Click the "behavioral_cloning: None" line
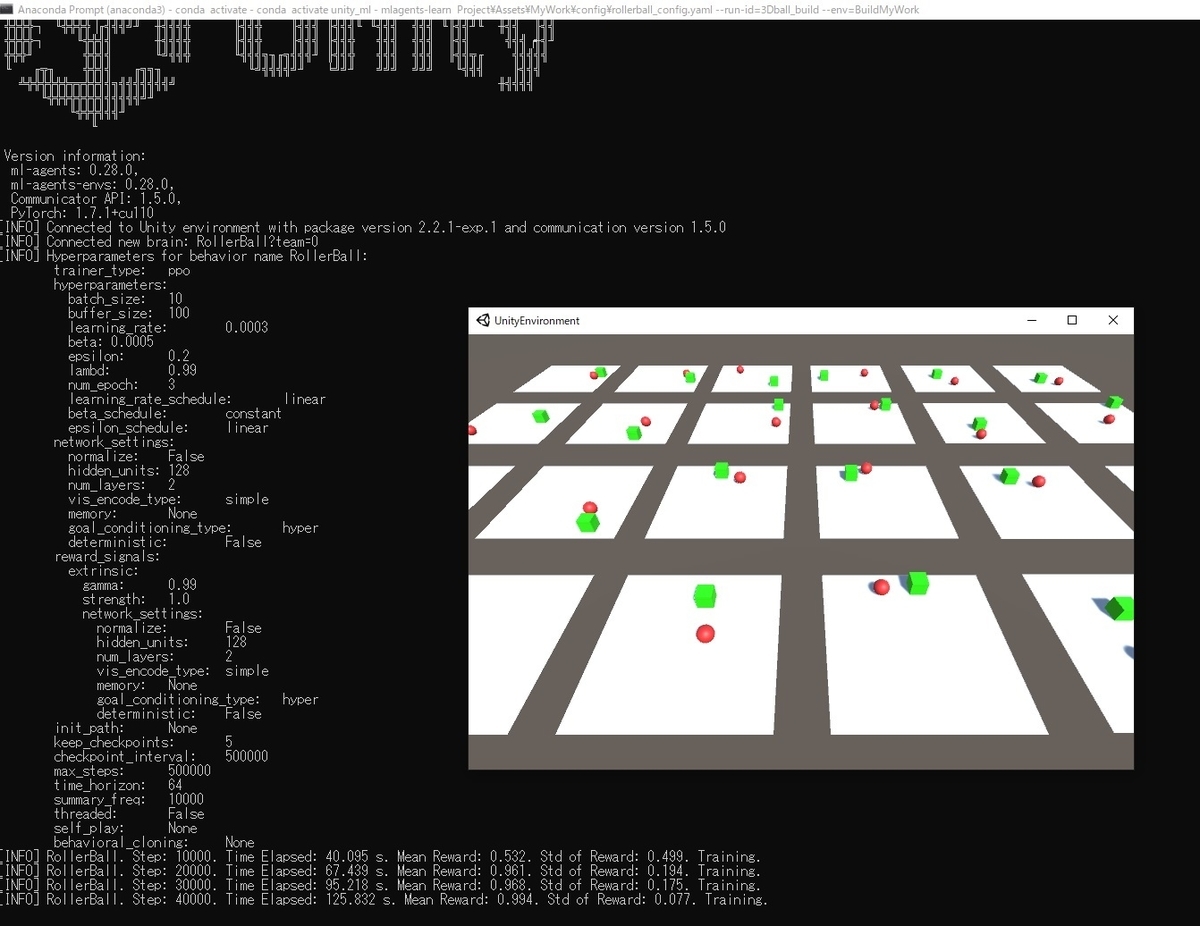 [x=154, y=842]
